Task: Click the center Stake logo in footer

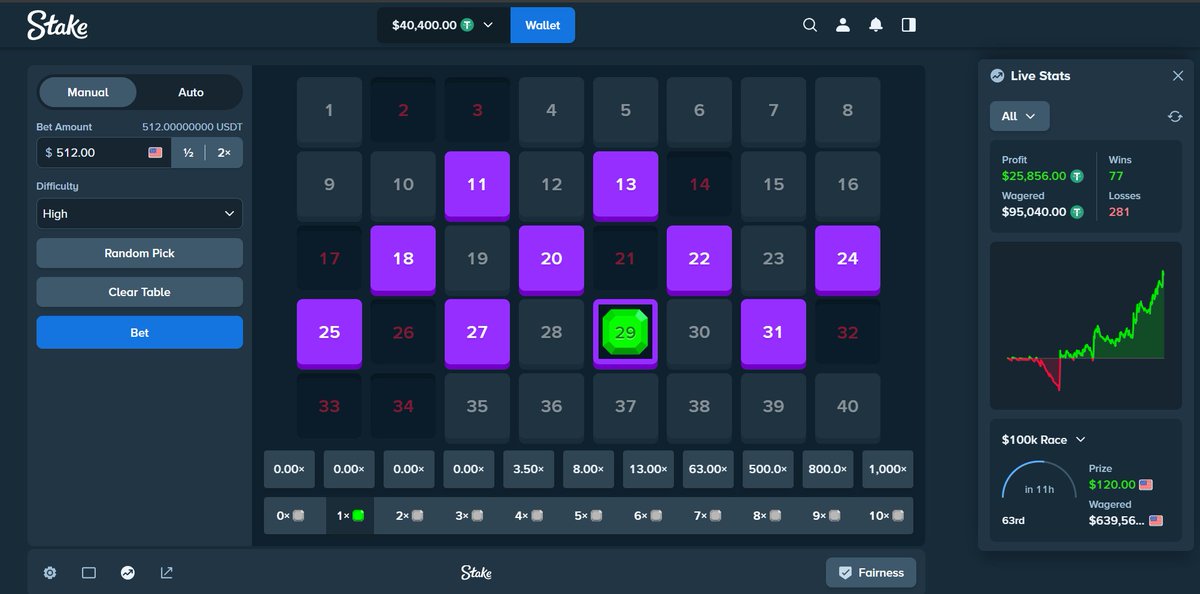Action: coord(476,573)
